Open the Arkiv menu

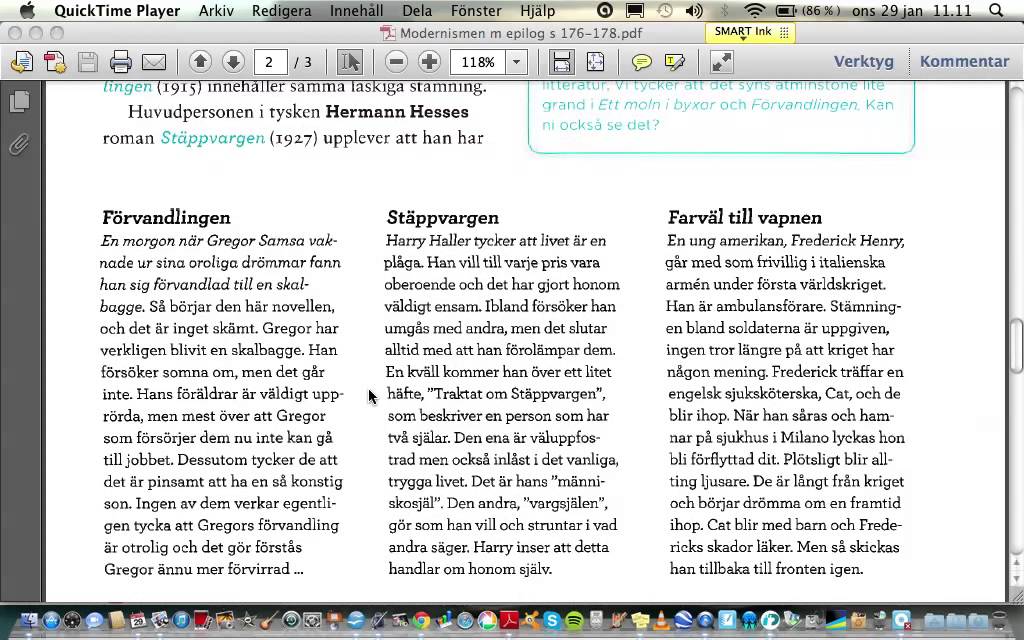point(216,10)
